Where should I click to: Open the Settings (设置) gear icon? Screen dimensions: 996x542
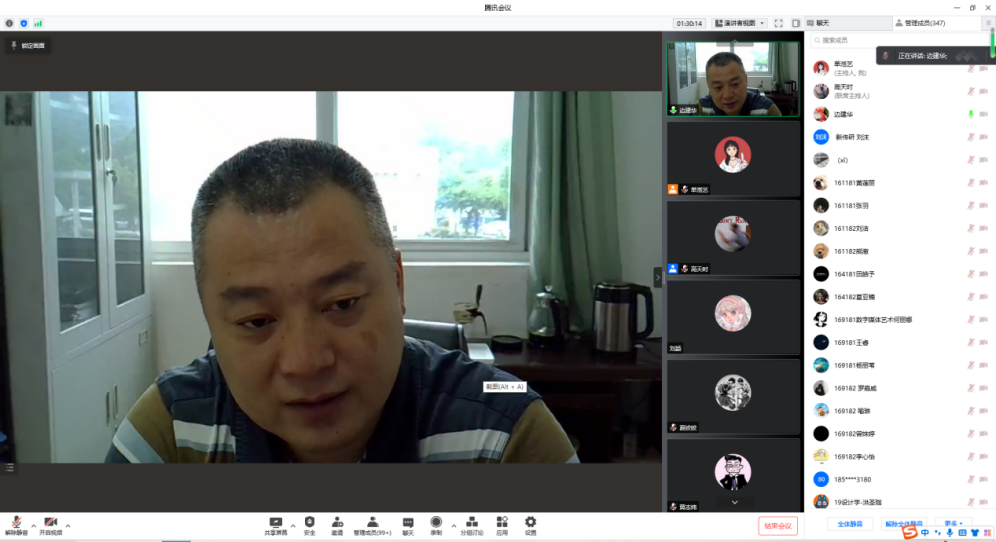pyautogui.click(x=530, y=522)
